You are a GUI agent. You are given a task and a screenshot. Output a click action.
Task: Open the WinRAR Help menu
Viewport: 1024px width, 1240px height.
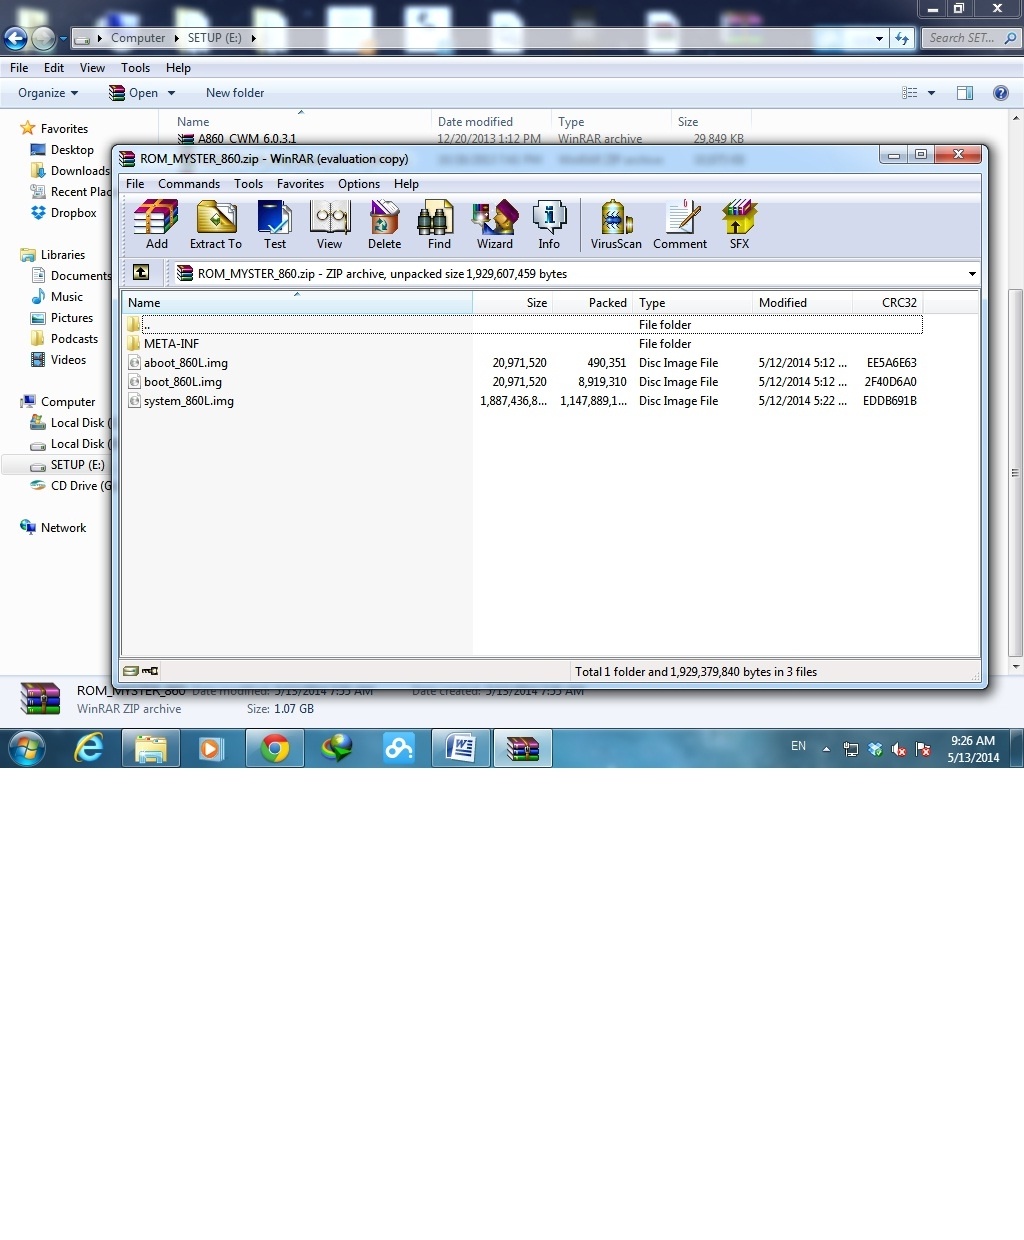(406, 184)
